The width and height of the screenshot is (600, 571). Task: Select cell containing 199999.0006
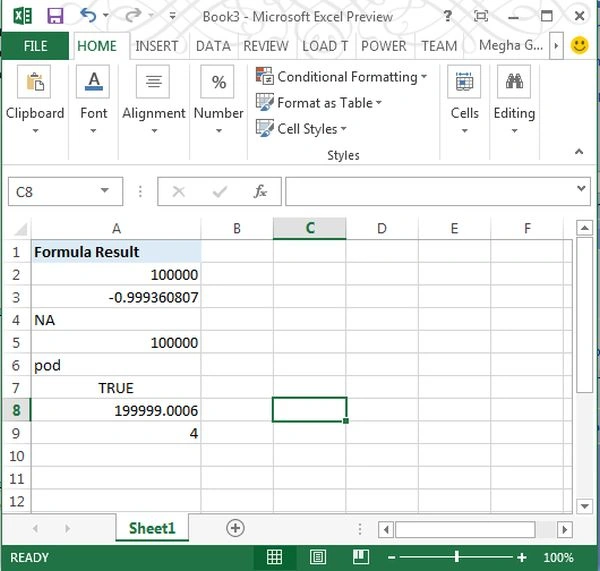[x=116, y=410]
